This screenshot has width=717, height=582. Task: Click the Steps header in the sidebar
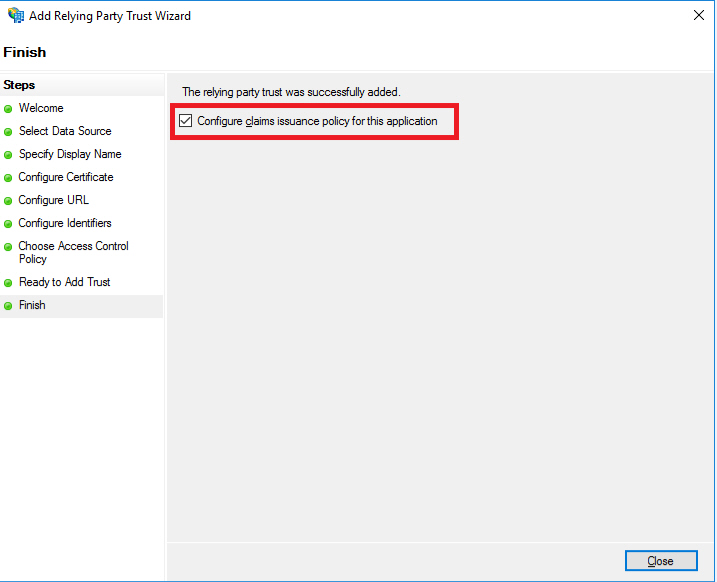click(x=19, y=85)
